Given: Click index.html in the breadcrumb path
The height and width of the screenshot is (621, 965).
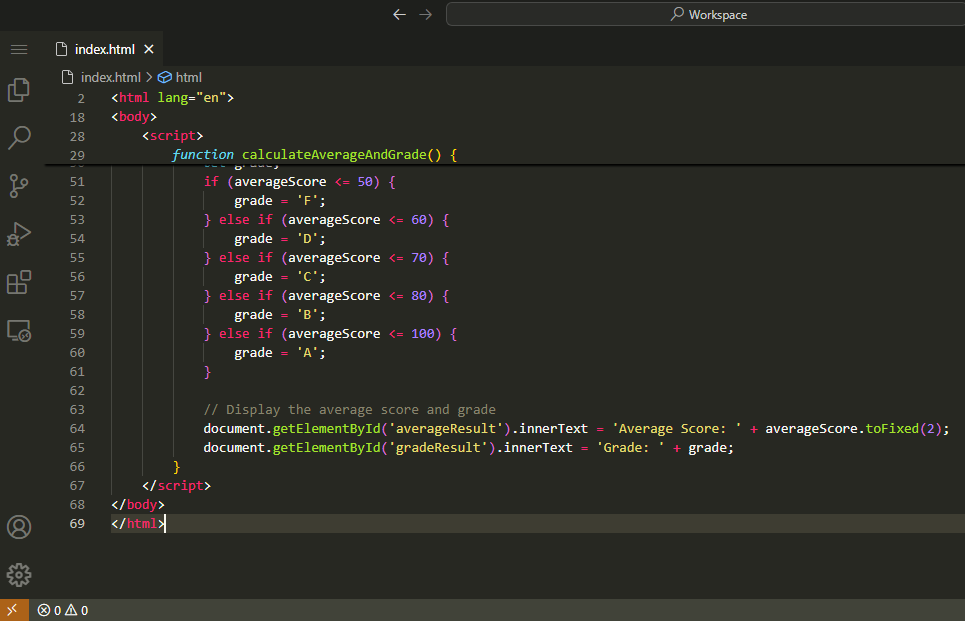Looking at the screenshot, I should point(110,77).
